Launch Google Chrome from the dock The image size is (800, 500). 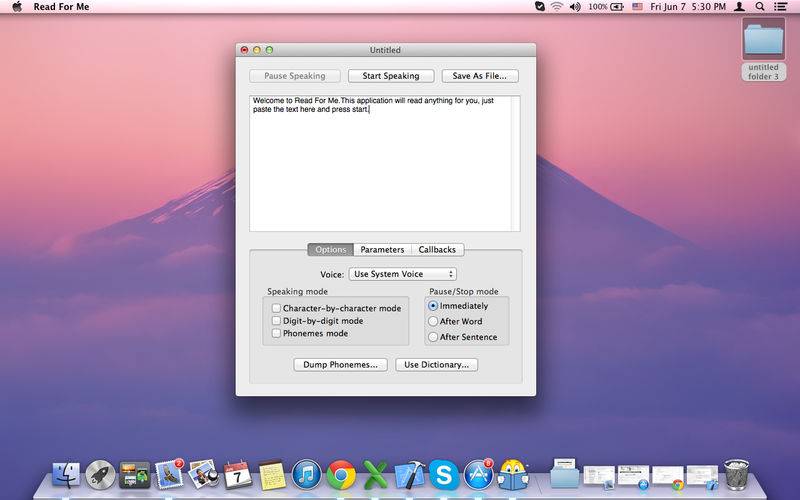pos(341,475)
